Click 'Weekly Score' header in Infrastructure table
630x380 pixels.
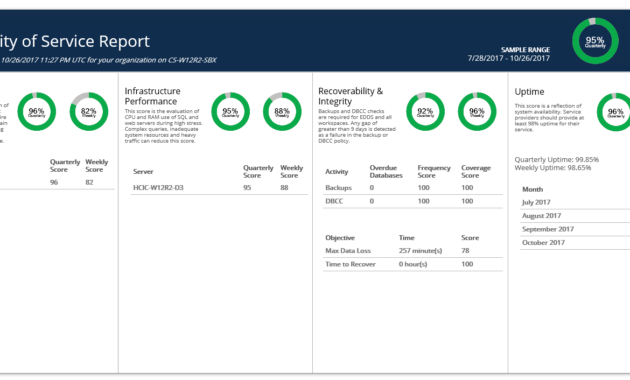291,172
